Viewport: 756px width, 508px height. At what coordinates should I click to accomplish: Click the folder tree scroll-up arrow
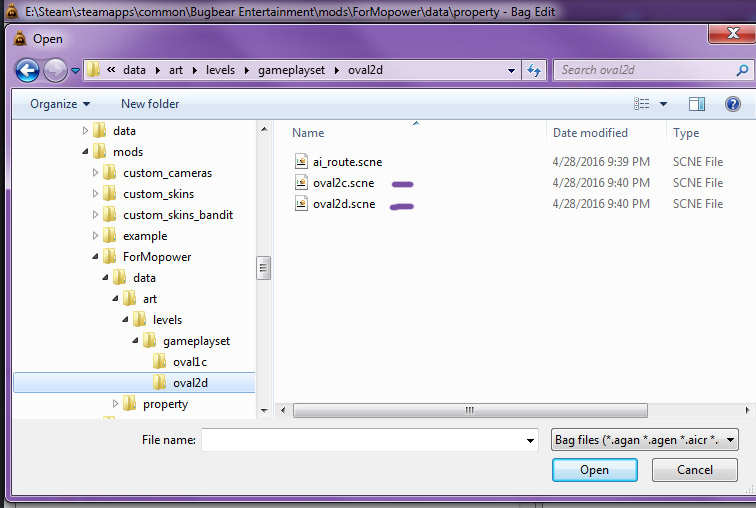coord(264,129)
